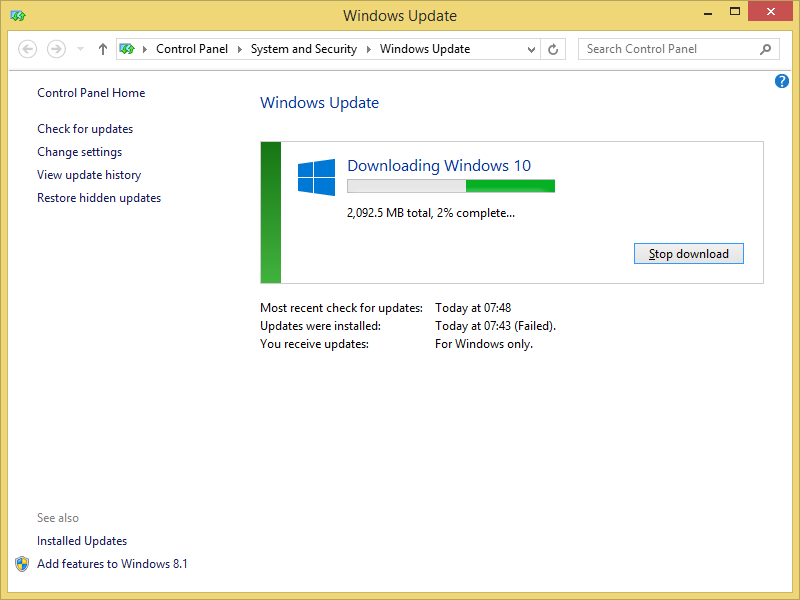
Task: Click '2,092.5 MB total, 2% complete' text
Action: pyautogui.click(x=431, y=213)
